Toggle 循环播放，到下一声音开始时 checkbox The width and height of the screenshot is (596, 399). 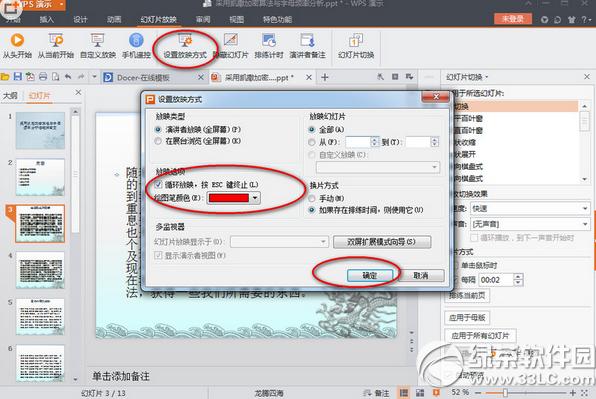coord(474,238)
